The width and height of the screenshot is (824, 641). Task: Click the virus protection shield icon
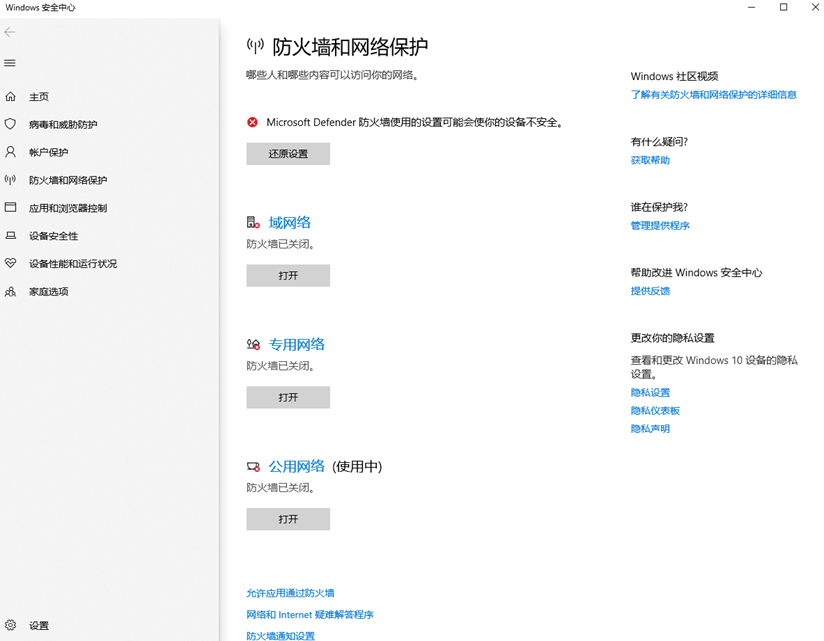(11, 124)
